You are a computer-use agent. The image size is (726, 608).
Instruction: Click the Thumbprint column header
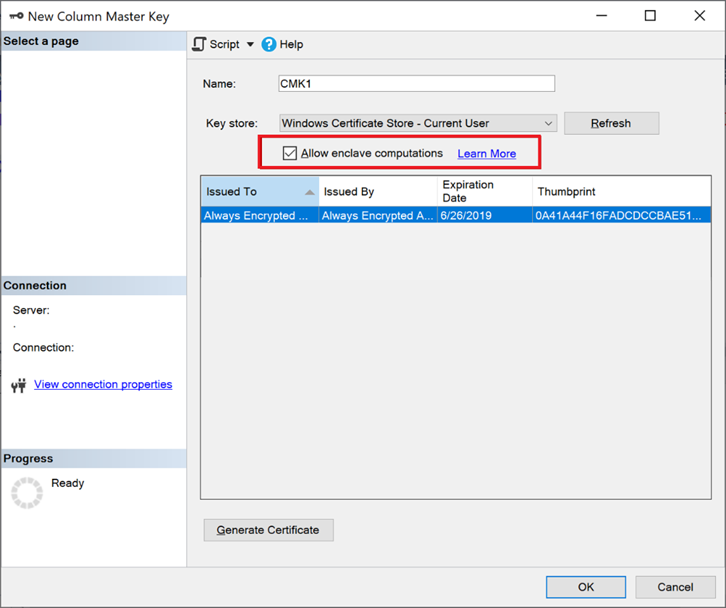click(x=622, y=191)
